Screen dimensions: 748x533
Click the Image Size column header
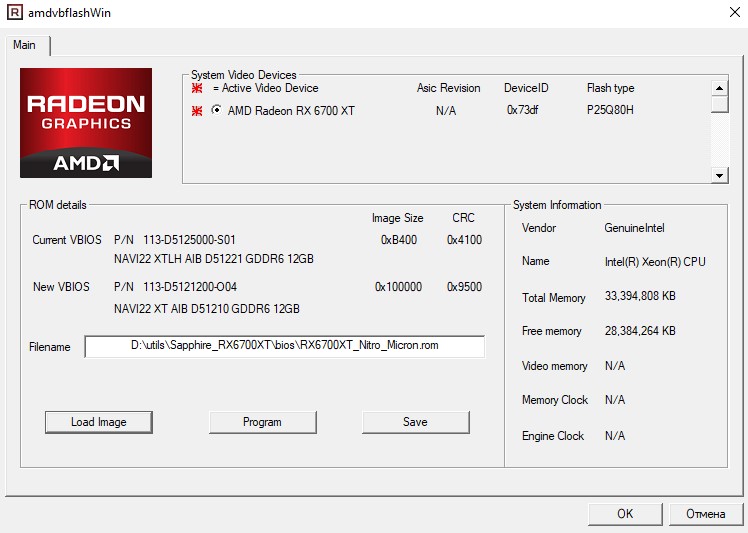tap(397, 218)
